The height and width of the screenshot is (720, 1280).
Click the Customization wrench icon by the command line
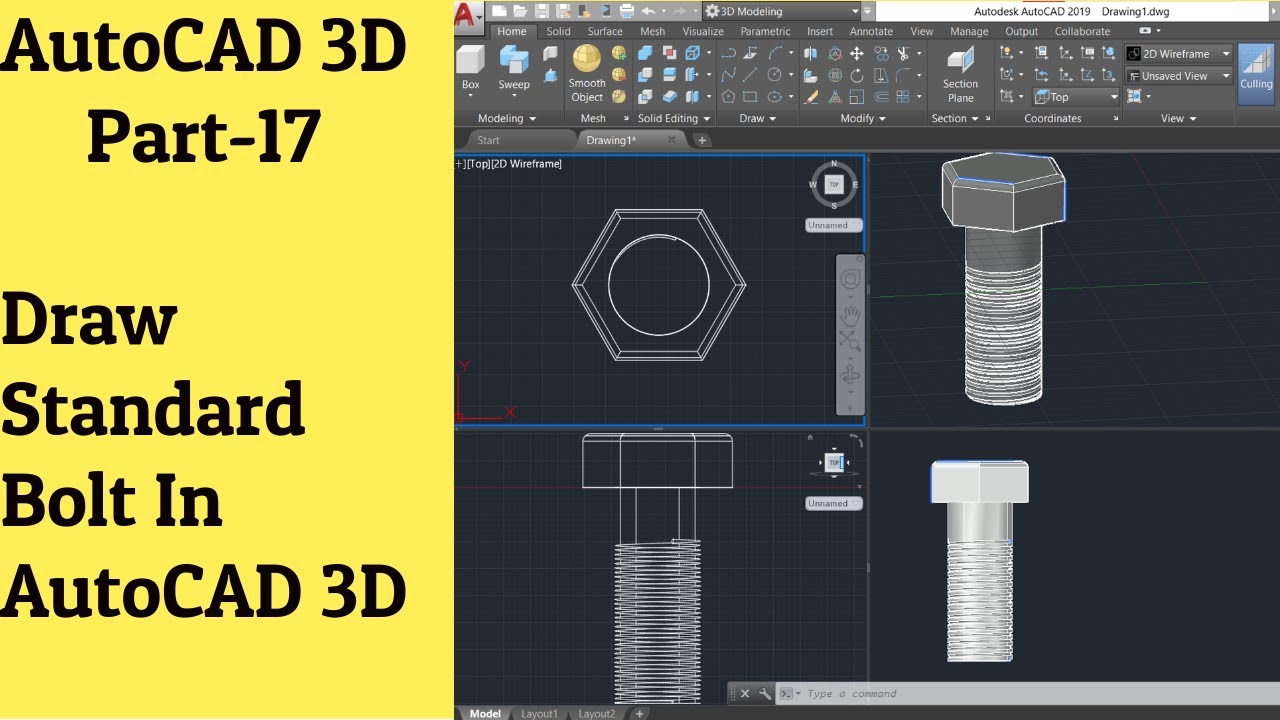click(765, 693)
